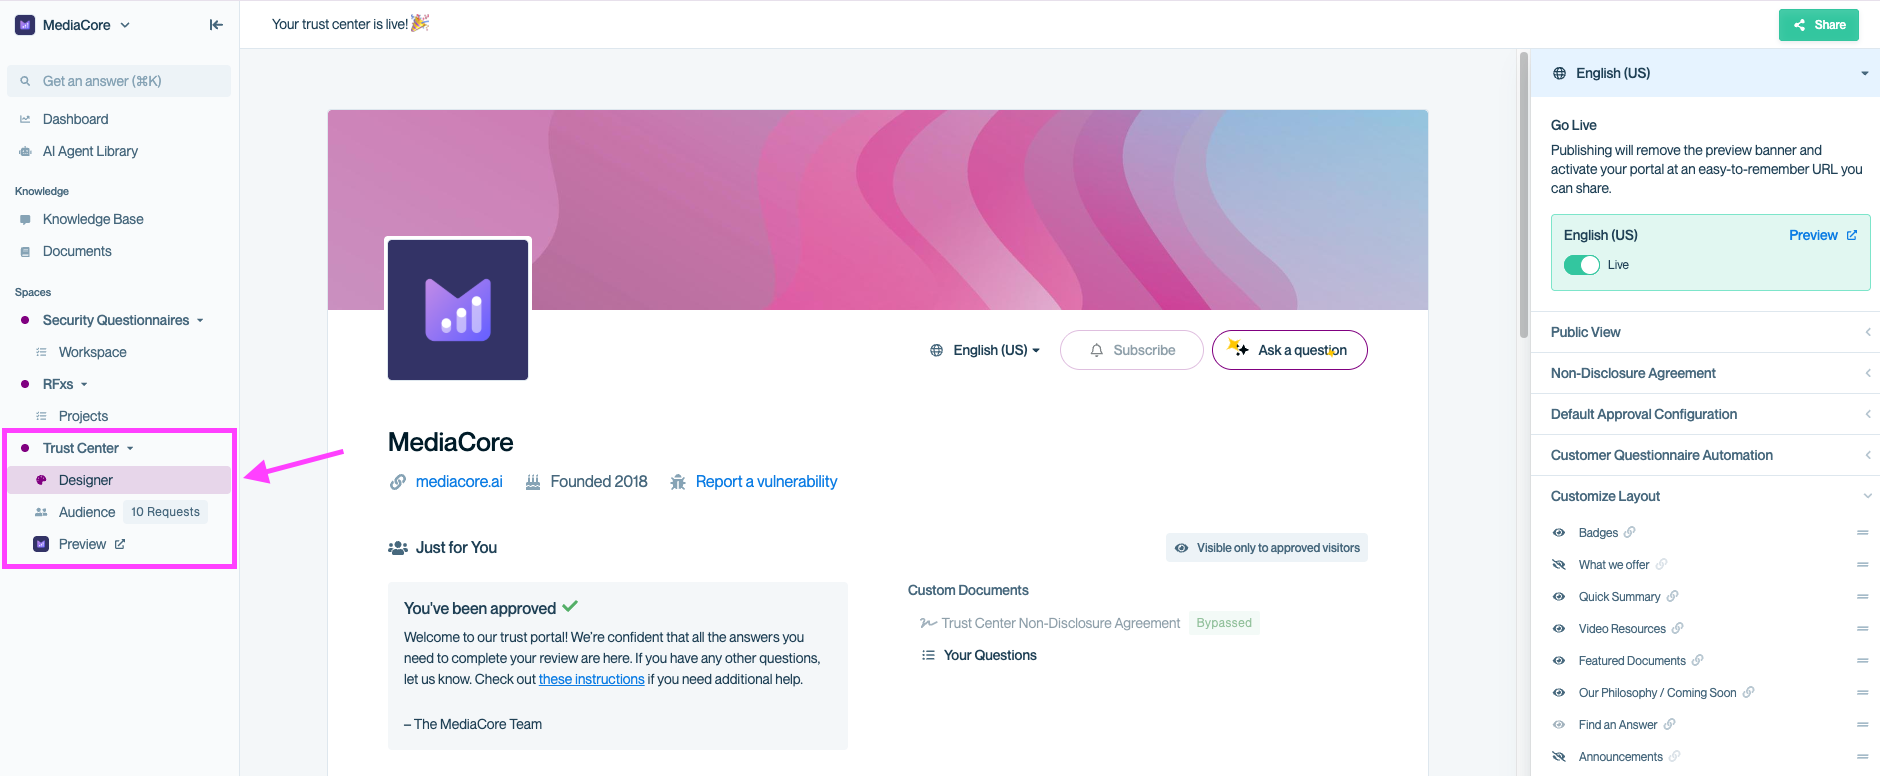Click the Dashboard chart icon in sidebar
Viewport: 1880px width, 776px height.
click(x=25, y=119)
